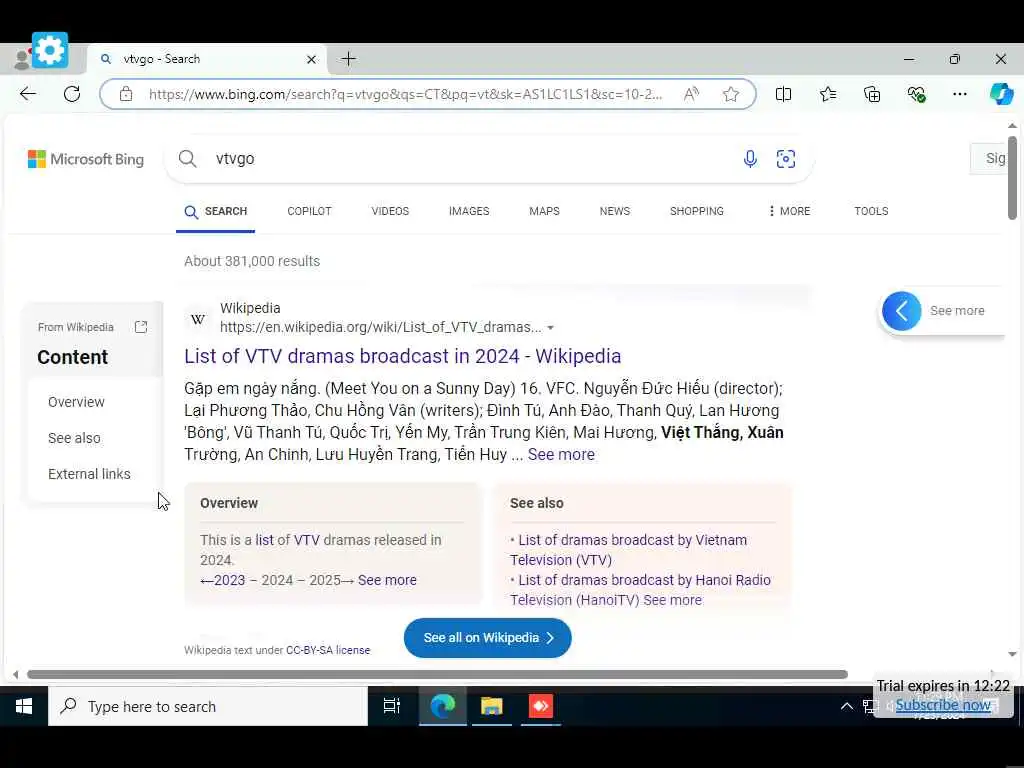Open Browser essentials heart icon
Image resolution: width=1024 pixels, height=768 pixels.
pos(916,94)
